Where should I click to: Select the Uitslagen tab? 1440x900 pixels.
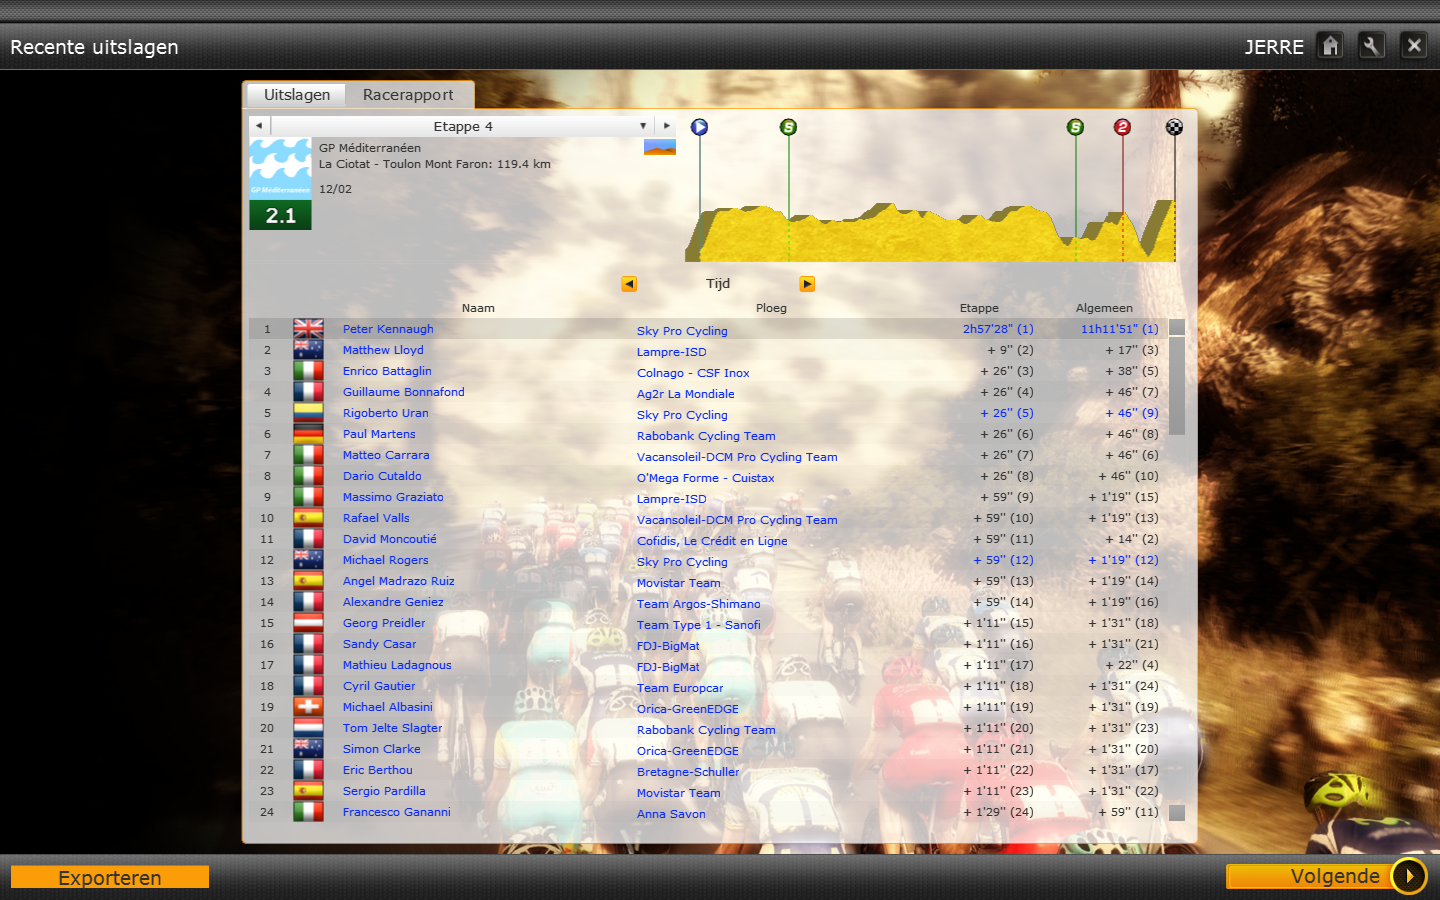coord(297,95)
